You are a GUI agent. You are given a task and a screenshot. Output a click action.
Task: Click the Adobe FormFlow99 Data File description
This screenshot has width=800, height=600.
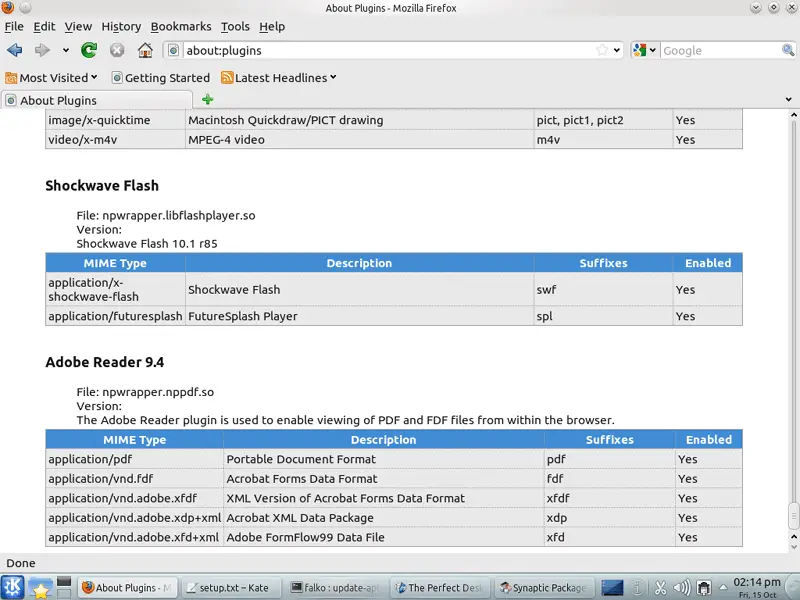[x=306, y=537]
